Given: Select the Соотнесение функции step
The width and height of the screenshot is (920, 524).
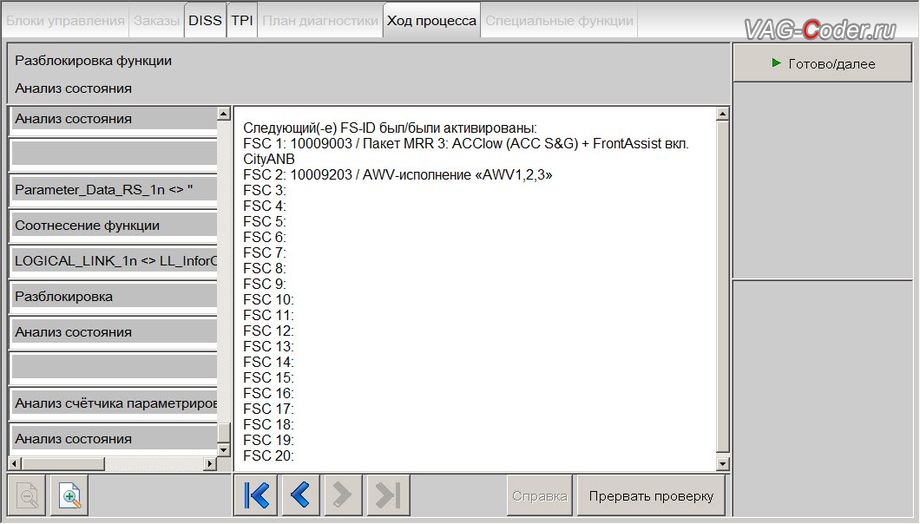Looking at the screenshot, I should 114,225.
